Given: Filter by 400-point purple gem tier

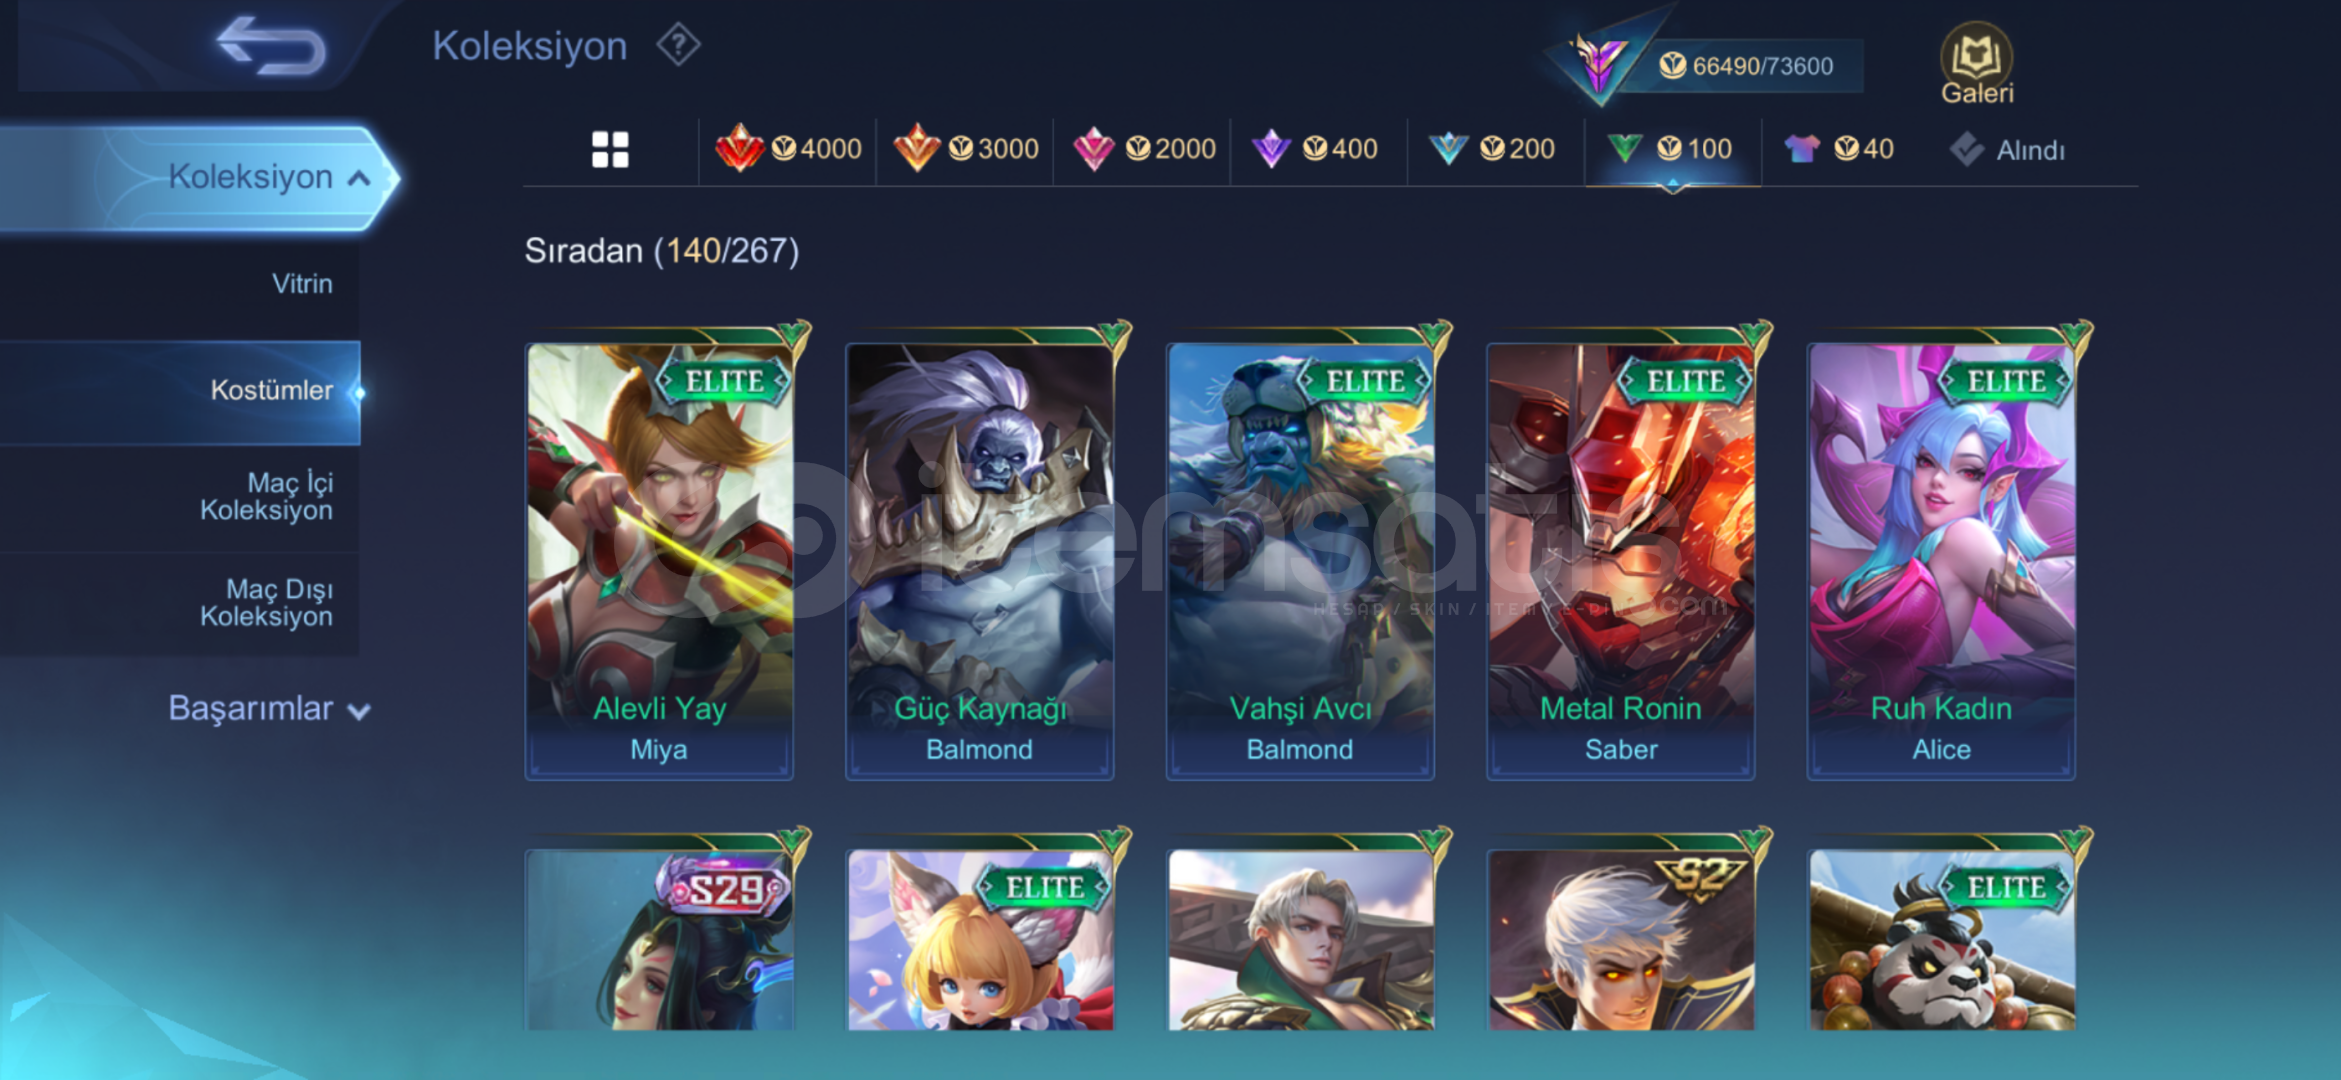Looking at the screenshot, I should [x=1316, y=149].
